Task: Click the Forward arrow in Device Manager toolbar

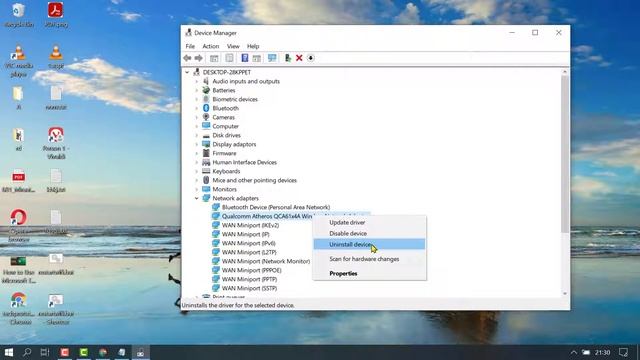Action: point(198,58)
